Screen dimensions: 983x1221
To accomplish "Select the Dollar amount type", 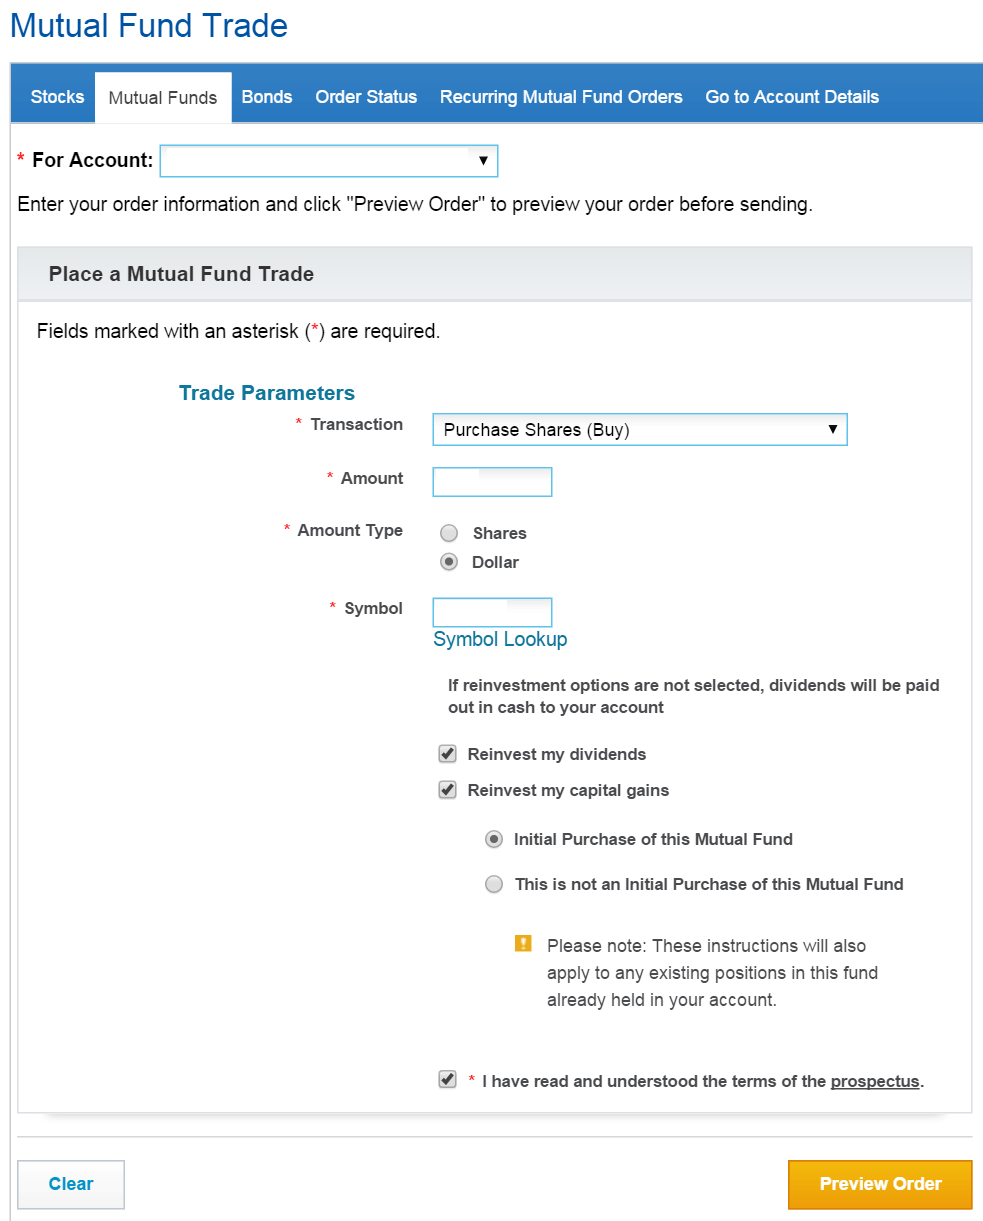I will click(449, 562).
